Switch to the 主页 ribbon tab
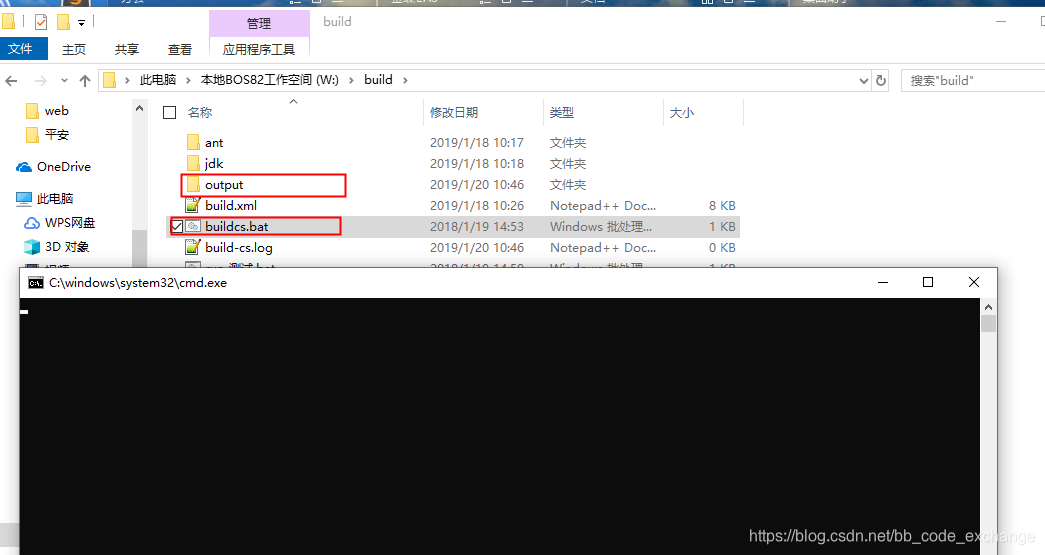 coord(74,49)
